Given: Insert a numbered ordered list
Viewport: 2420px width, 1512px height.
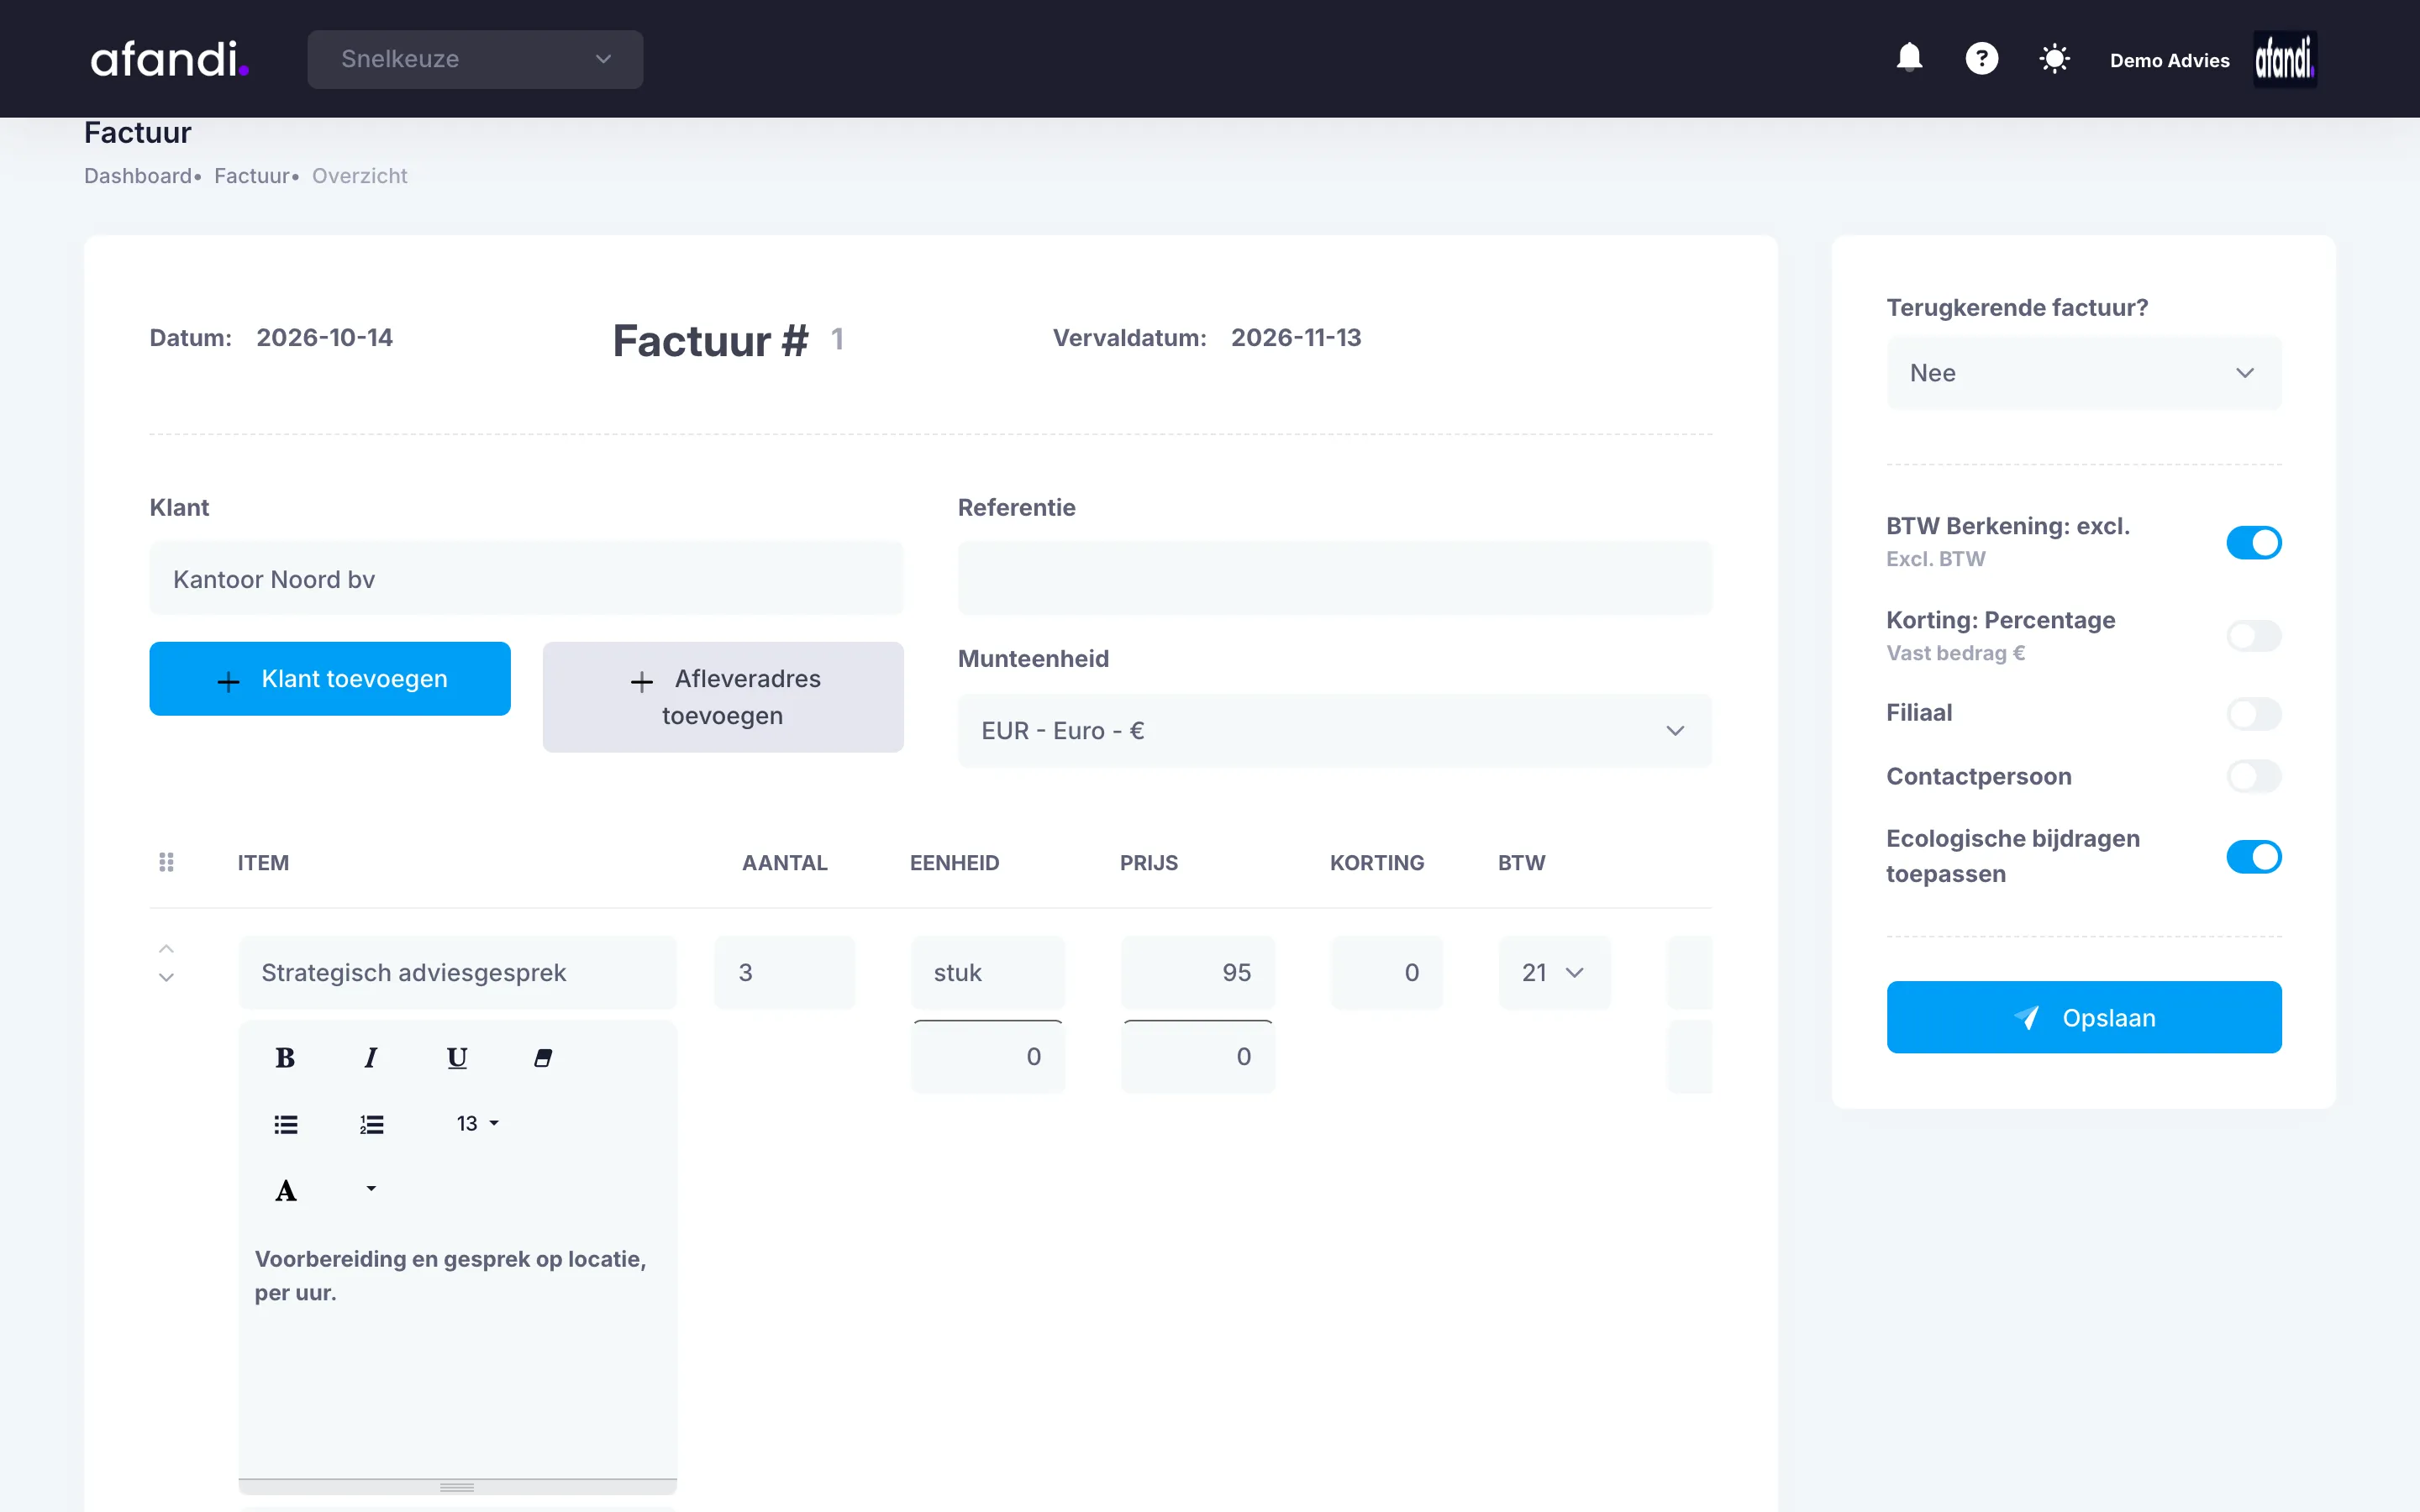Looking at the screenshot, I should pyautogui.click(x=372, y=1124).
